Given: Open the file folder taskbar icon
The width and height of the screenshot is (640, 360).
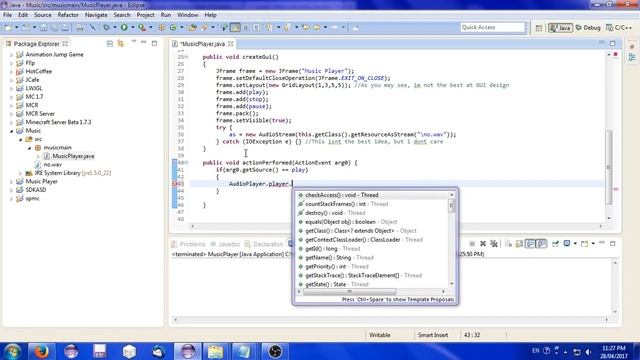Looking at the screenshot, I should (x=216, y=351).
